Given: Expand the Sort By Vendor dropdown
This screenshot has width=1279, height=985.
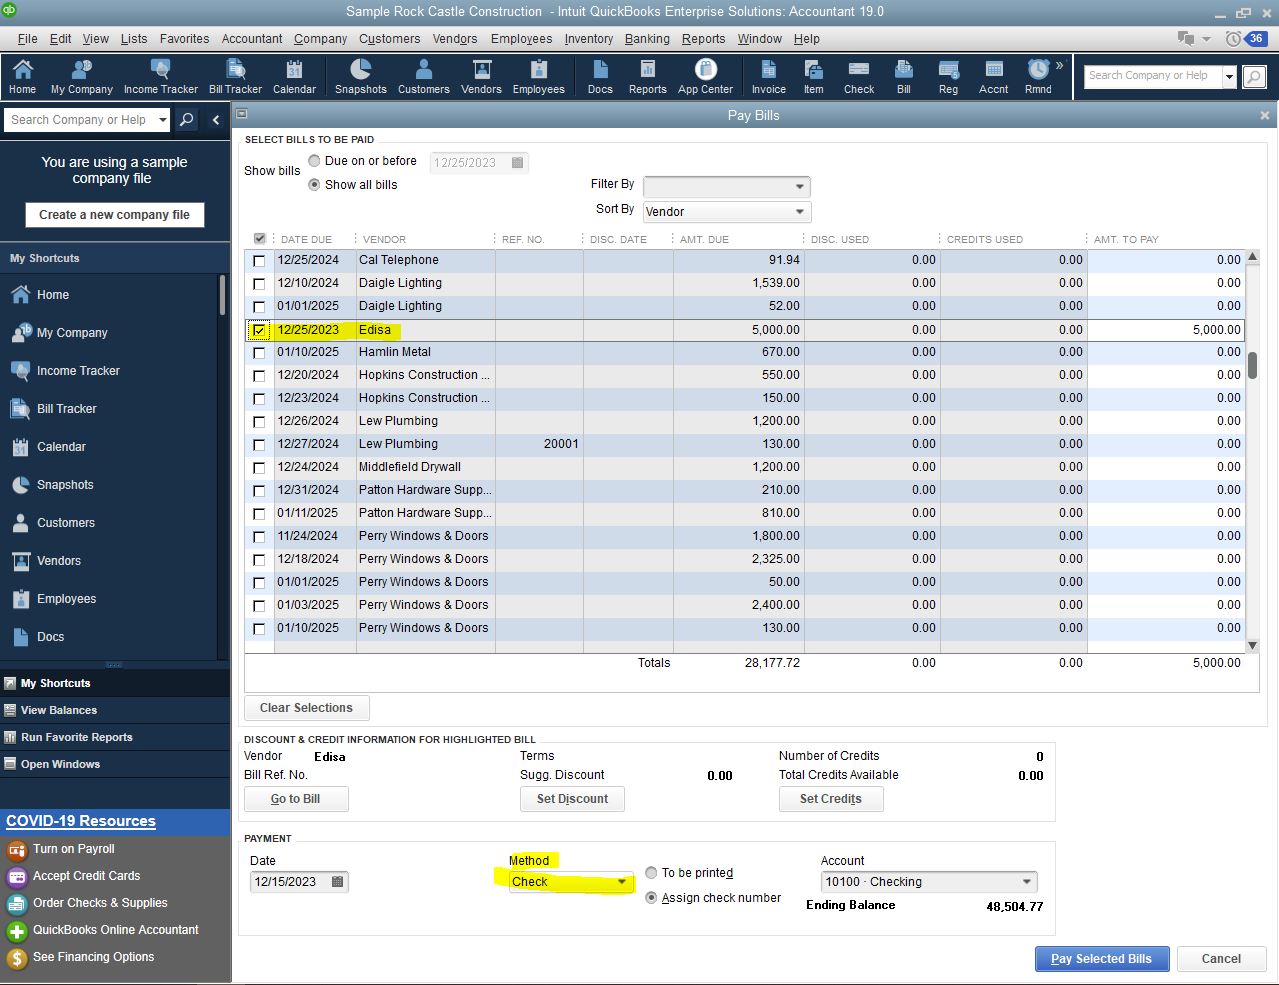Looking at the screenshot, I should (x=799, y=212).
